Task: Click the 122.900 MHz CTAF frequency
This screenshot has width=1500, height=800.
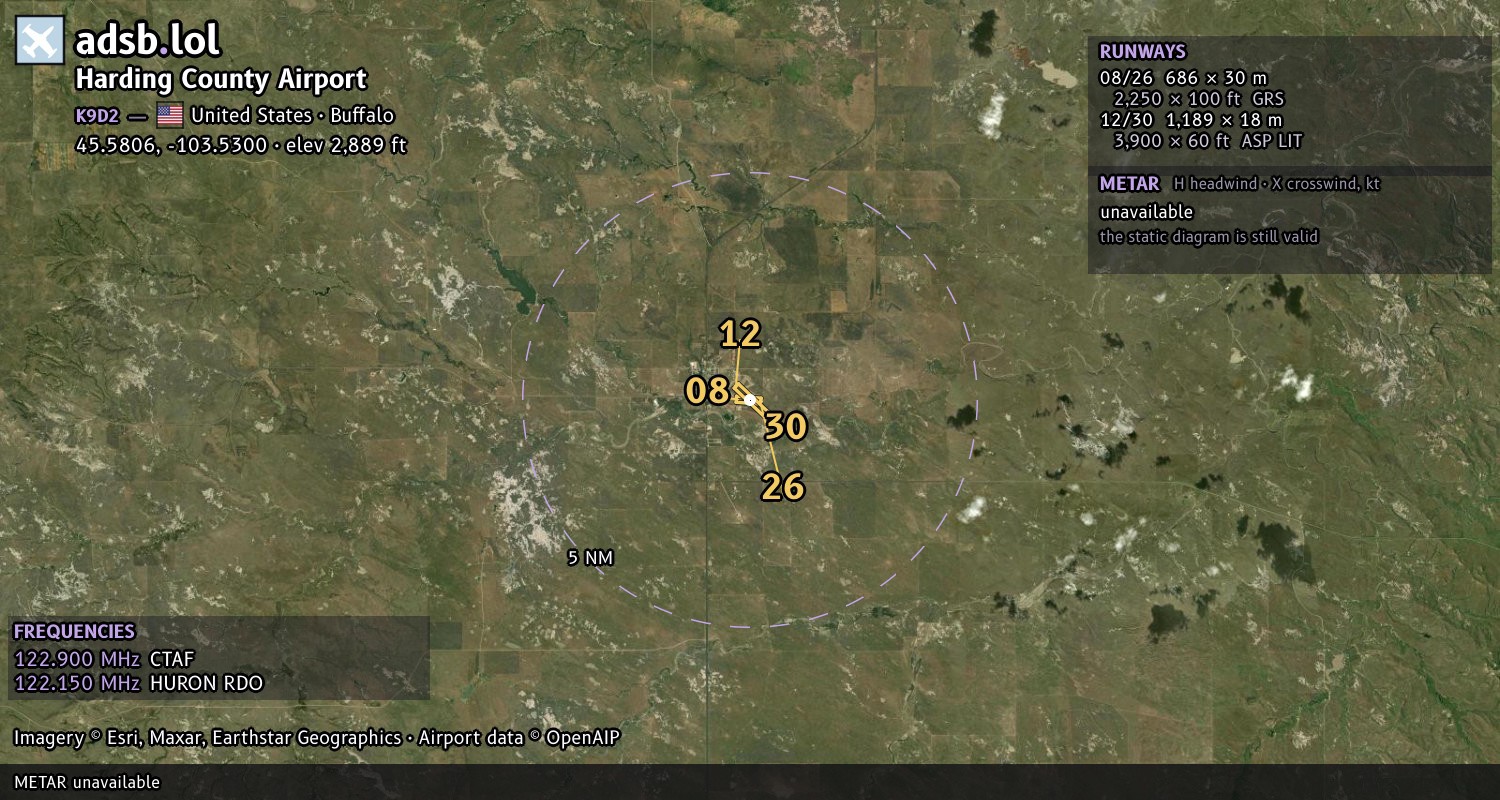Action: click(104, 659)
